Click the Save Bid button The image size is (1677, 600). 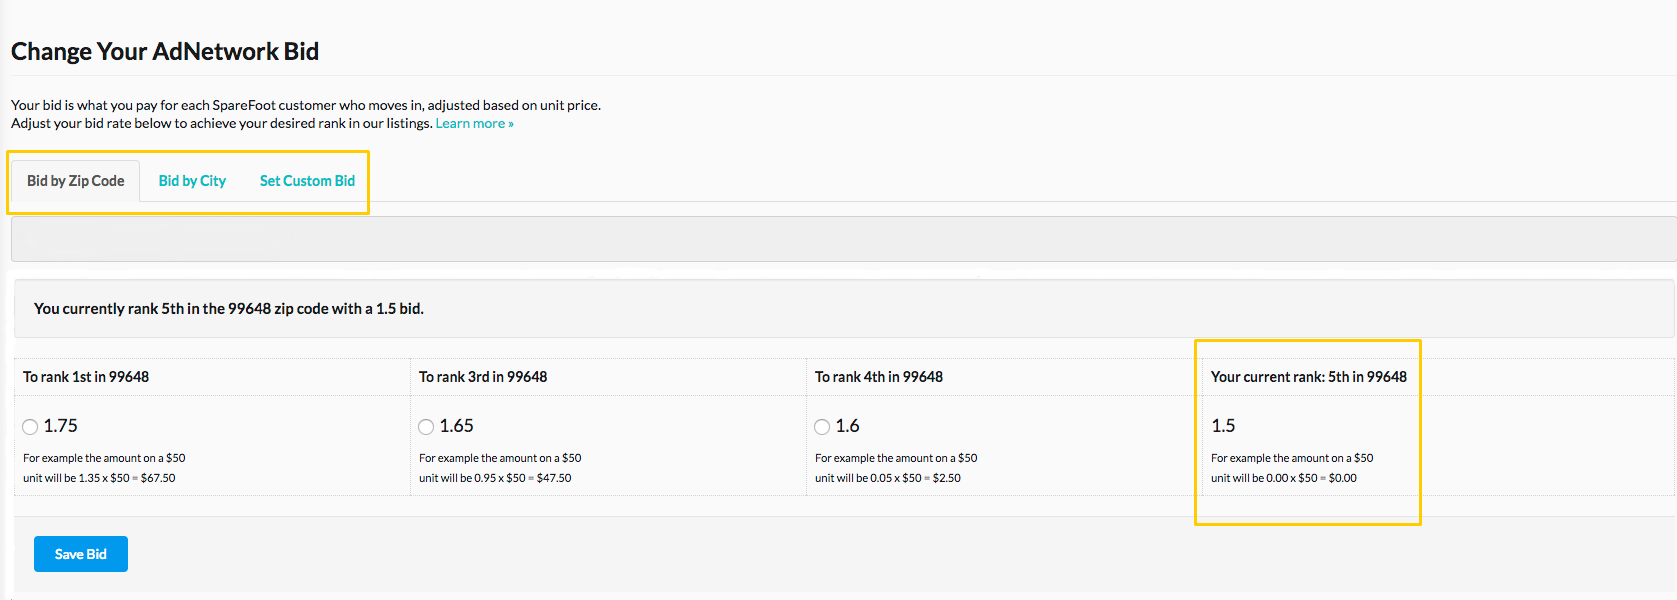click(x=81, y=554)
